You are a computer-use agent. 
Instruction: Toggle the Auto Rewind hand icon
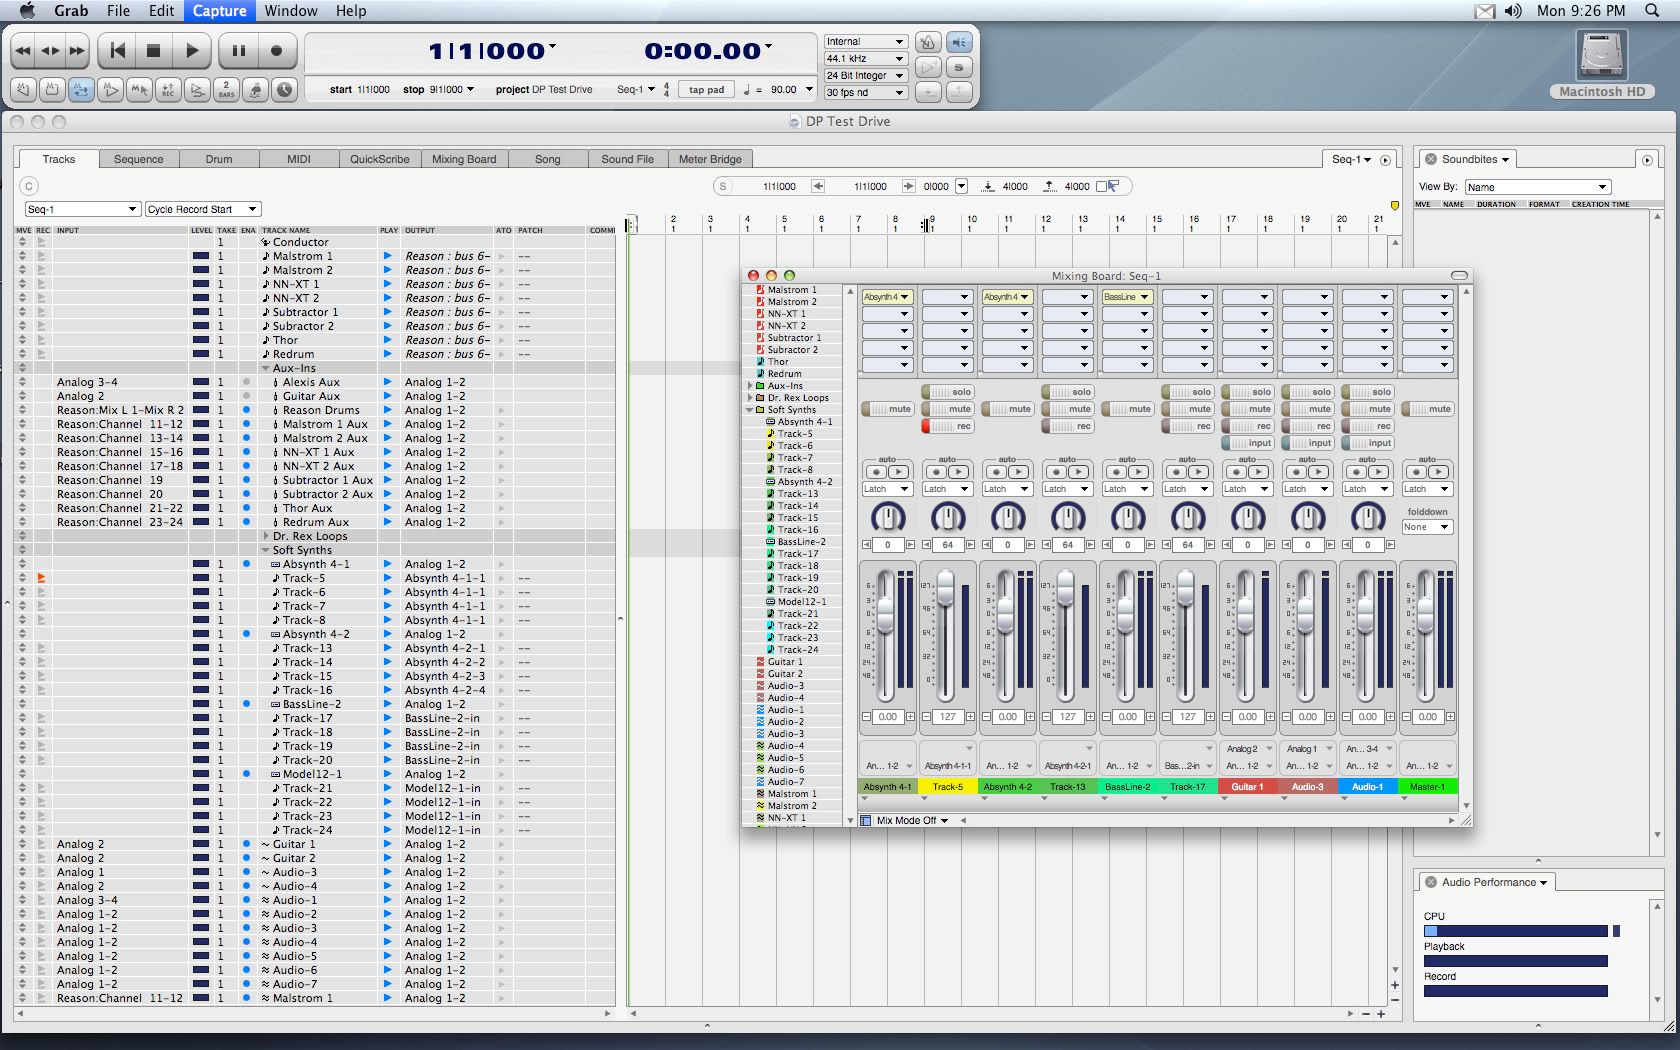pyautogui.click(x=24, y=90)
